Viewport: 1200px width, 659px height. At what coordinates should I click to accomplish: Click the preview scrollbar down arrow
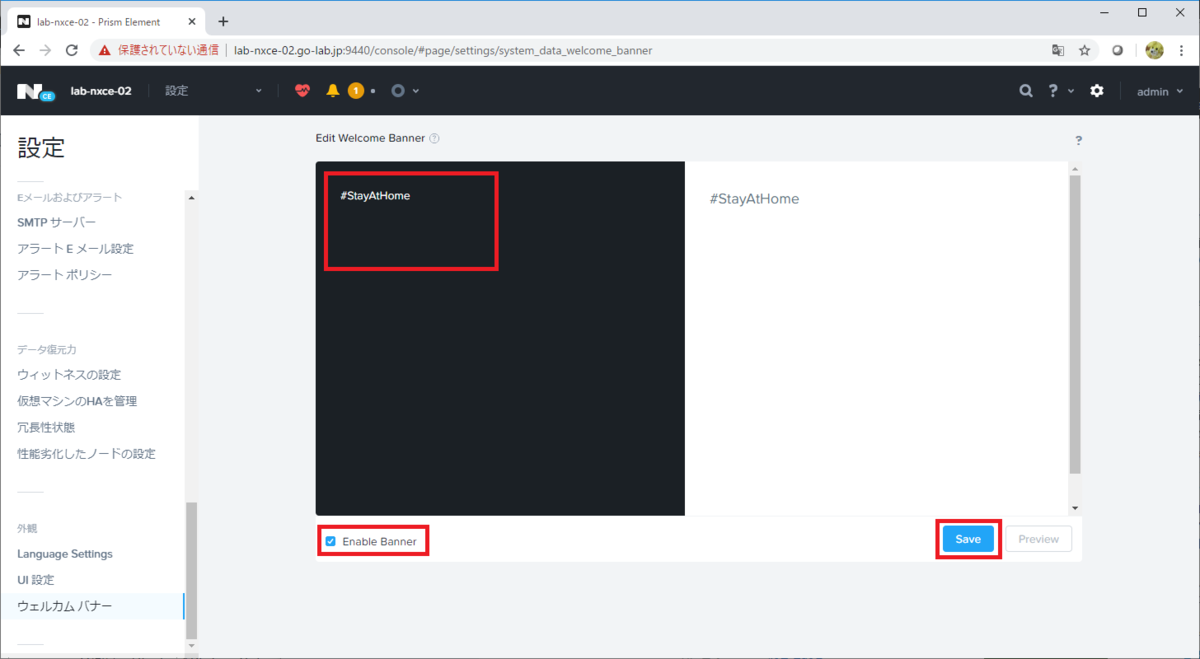pyautogui.click(x=1075, y=509)
